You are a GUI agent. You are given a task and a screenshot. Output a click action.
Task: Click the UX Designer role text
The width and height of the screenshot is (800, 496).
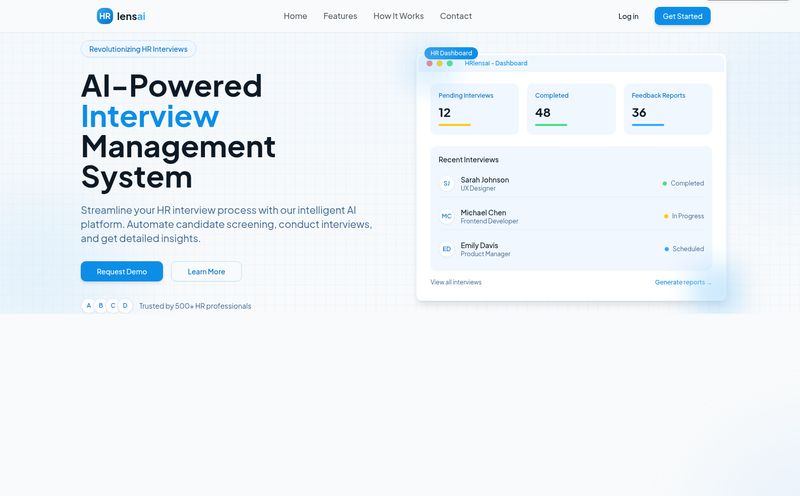point(478,188)
